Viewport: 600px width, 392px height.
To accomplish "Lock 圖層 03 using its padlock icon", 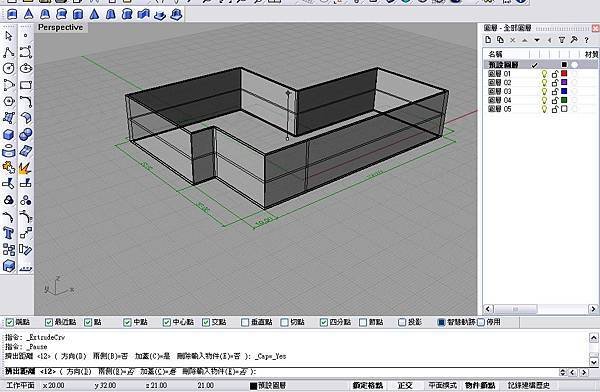I will click(555, 91).
